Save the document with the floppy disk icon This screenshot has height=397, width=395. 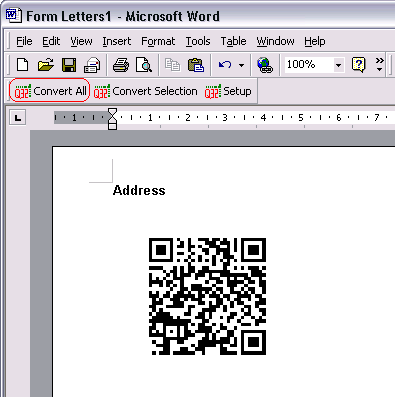coord(69,64)
